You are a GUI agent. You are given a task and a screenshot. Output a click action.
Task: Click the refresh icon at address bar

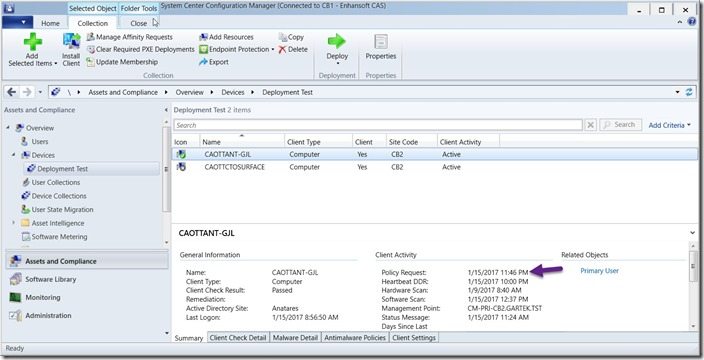click(689, 92)
